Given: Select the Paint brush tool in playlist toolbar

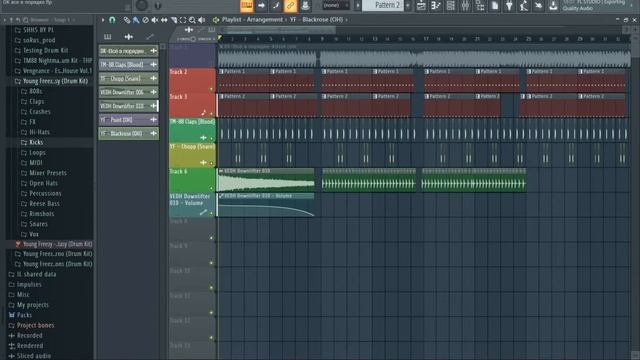Looking at the screenshot, I should 136,20.
